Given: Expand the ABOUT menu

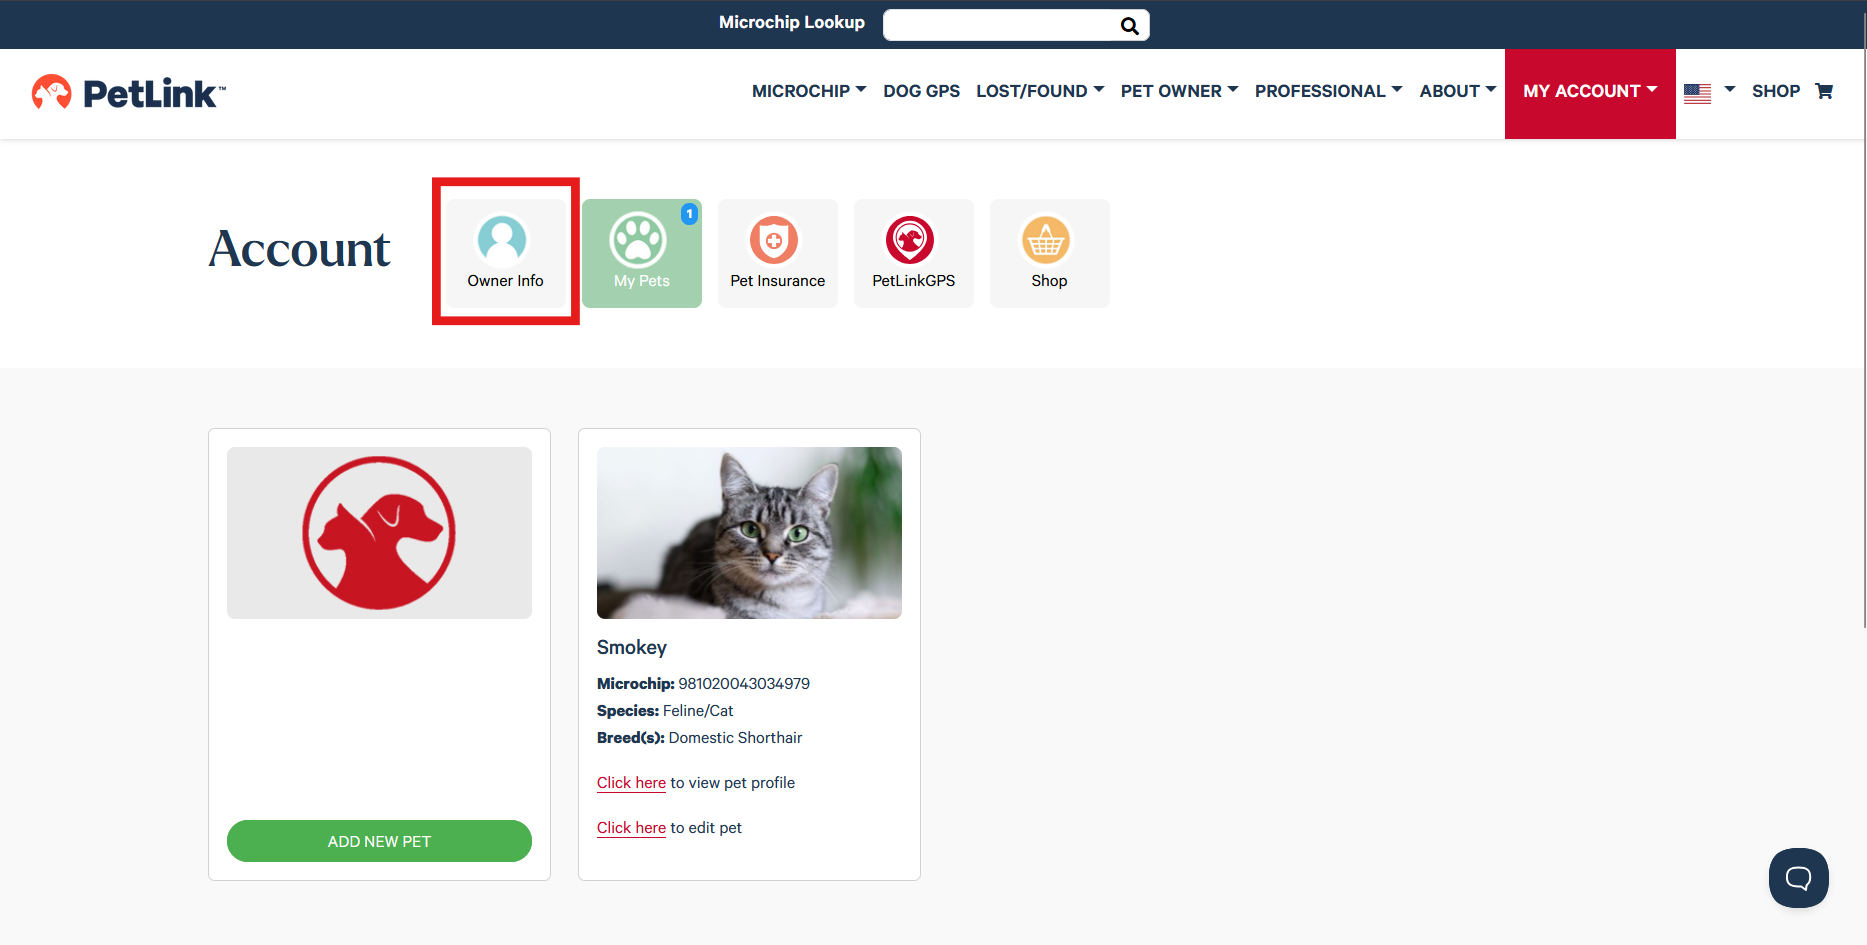Looking at the screenshot, I should tap(1457, 91).
